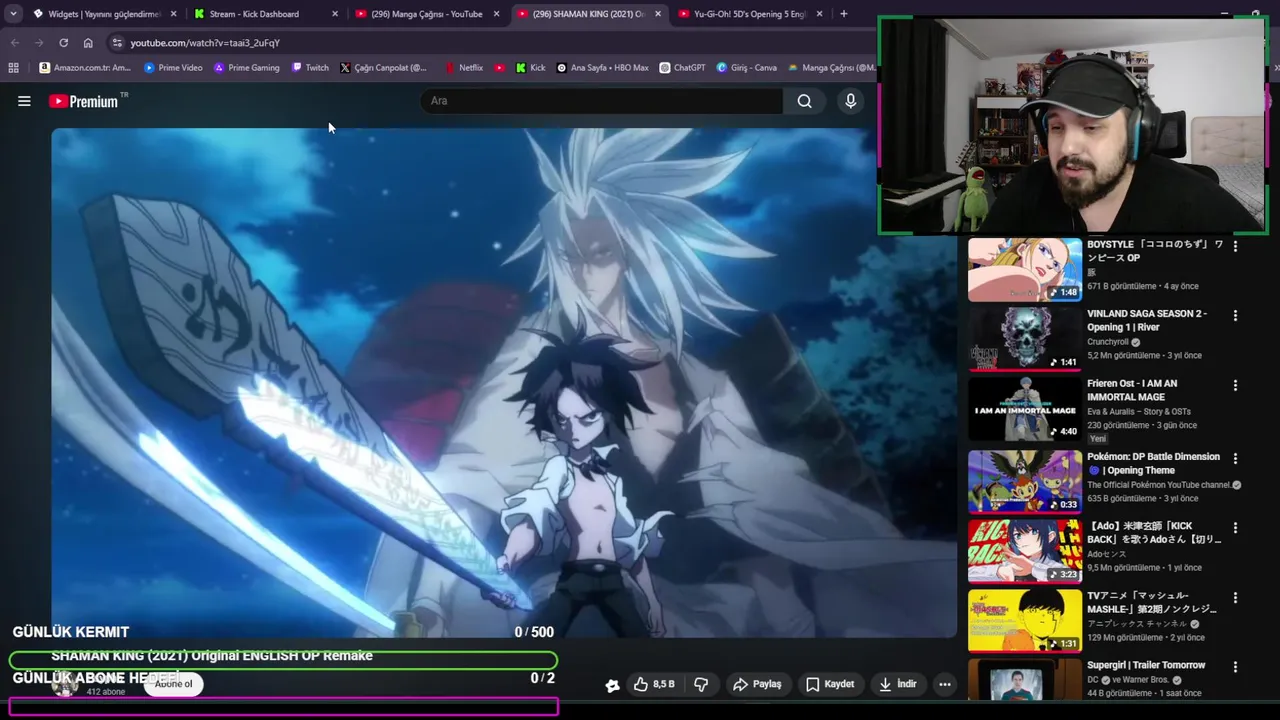Open the Prime Video bookmark
Image resolution: width=1280 pixels, height=720 pixels.
tap(173, 68)
